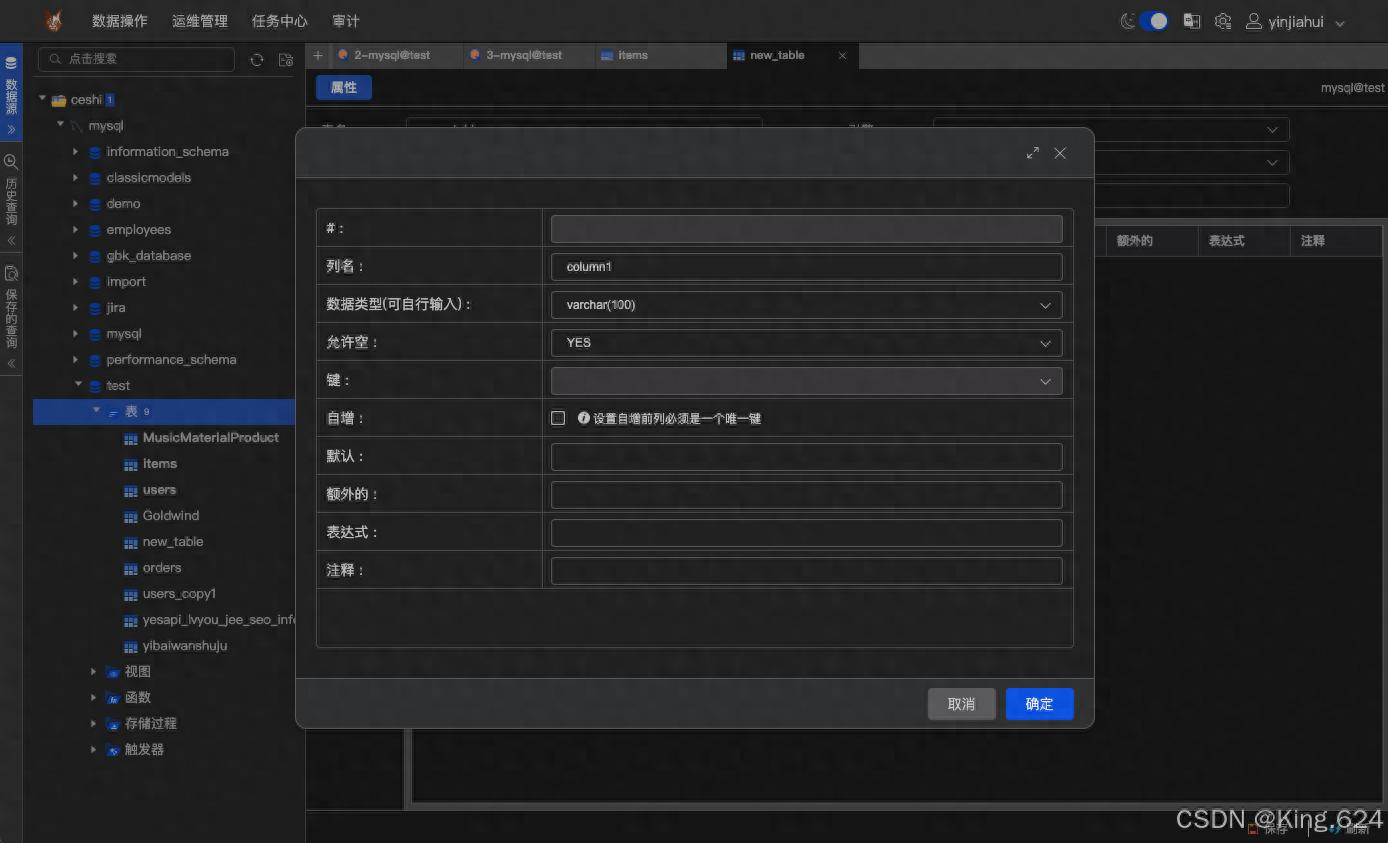Enable the 自增 auto-increment checkbox
Viewport: 1388px width, 843px height.
click(x=558, y=418)
